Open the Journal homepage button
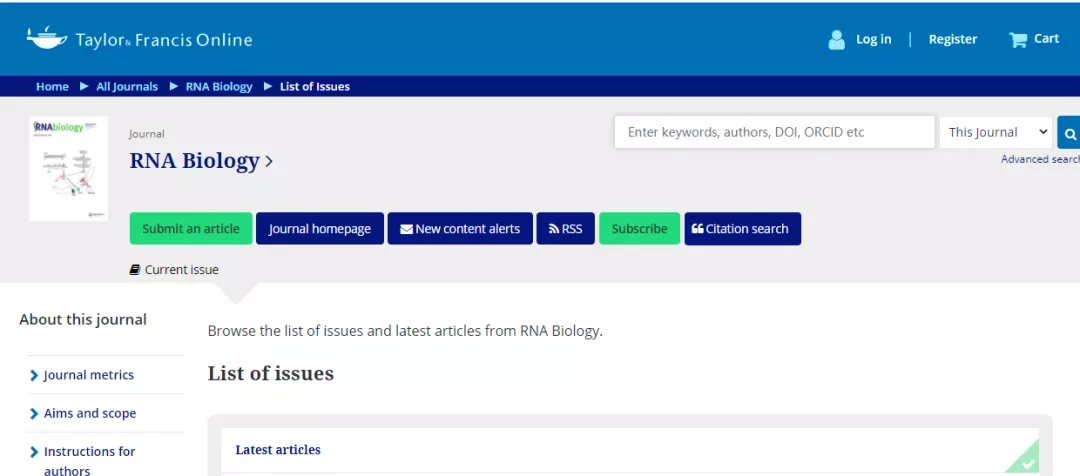1080x476 pixels. (x=319, y=229)
